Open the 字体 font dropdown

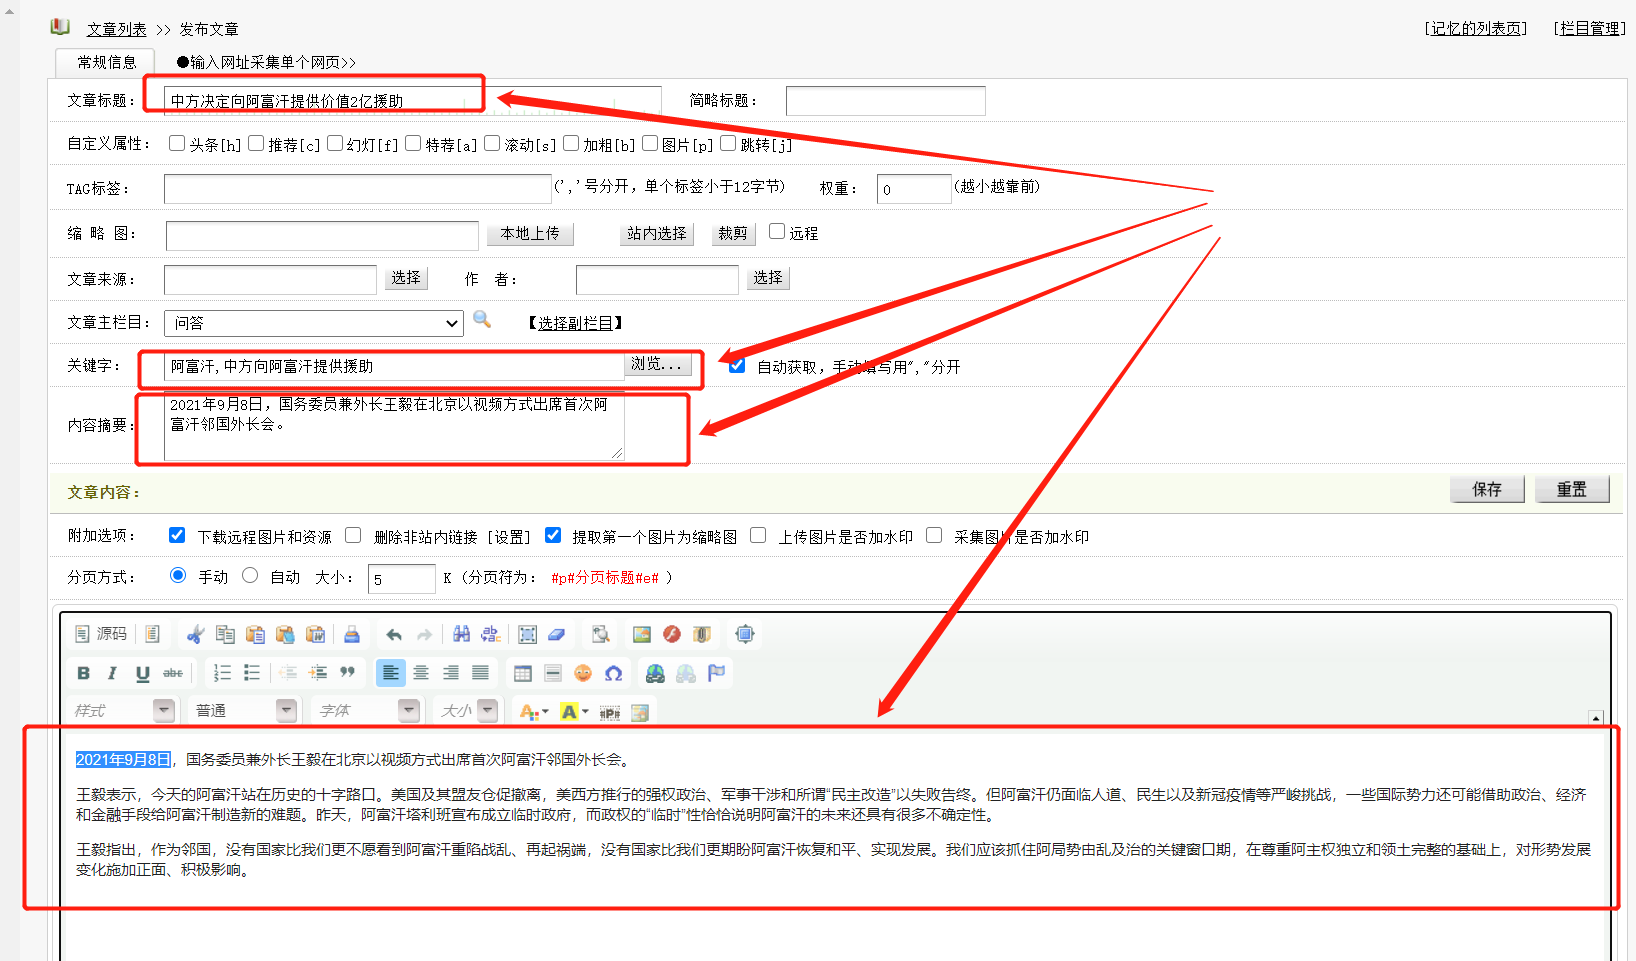pyautogui.click(x=366, y=711)
